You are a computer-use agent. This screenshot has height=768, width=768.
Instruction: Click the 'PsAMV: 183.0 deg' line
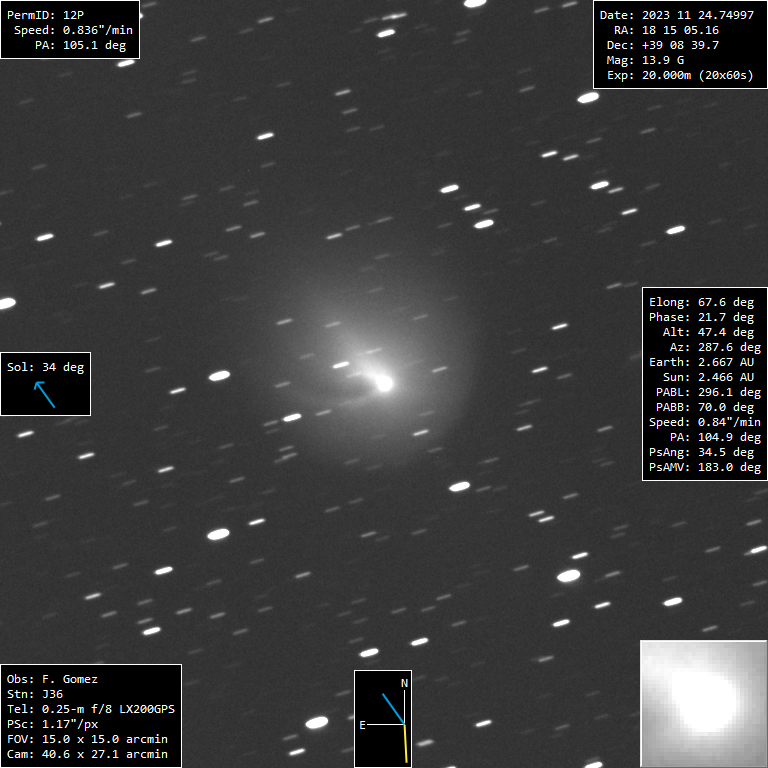click(705, 468)
